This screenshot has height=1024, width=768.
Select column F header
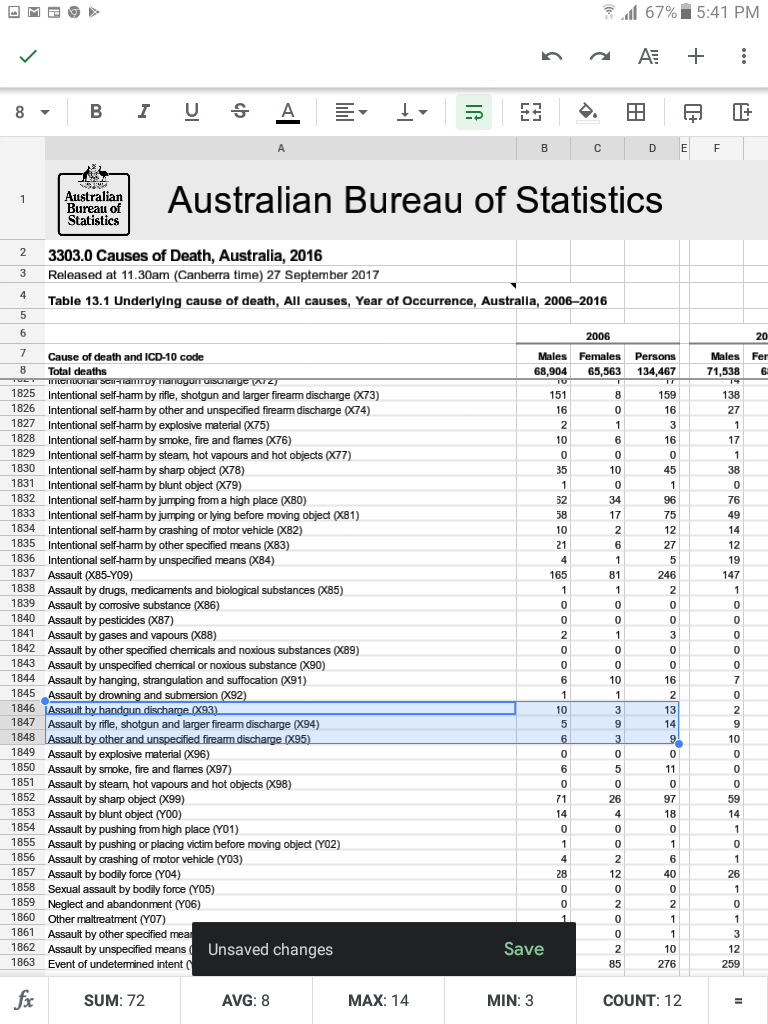pyautogui.click(x=716, y=148)
